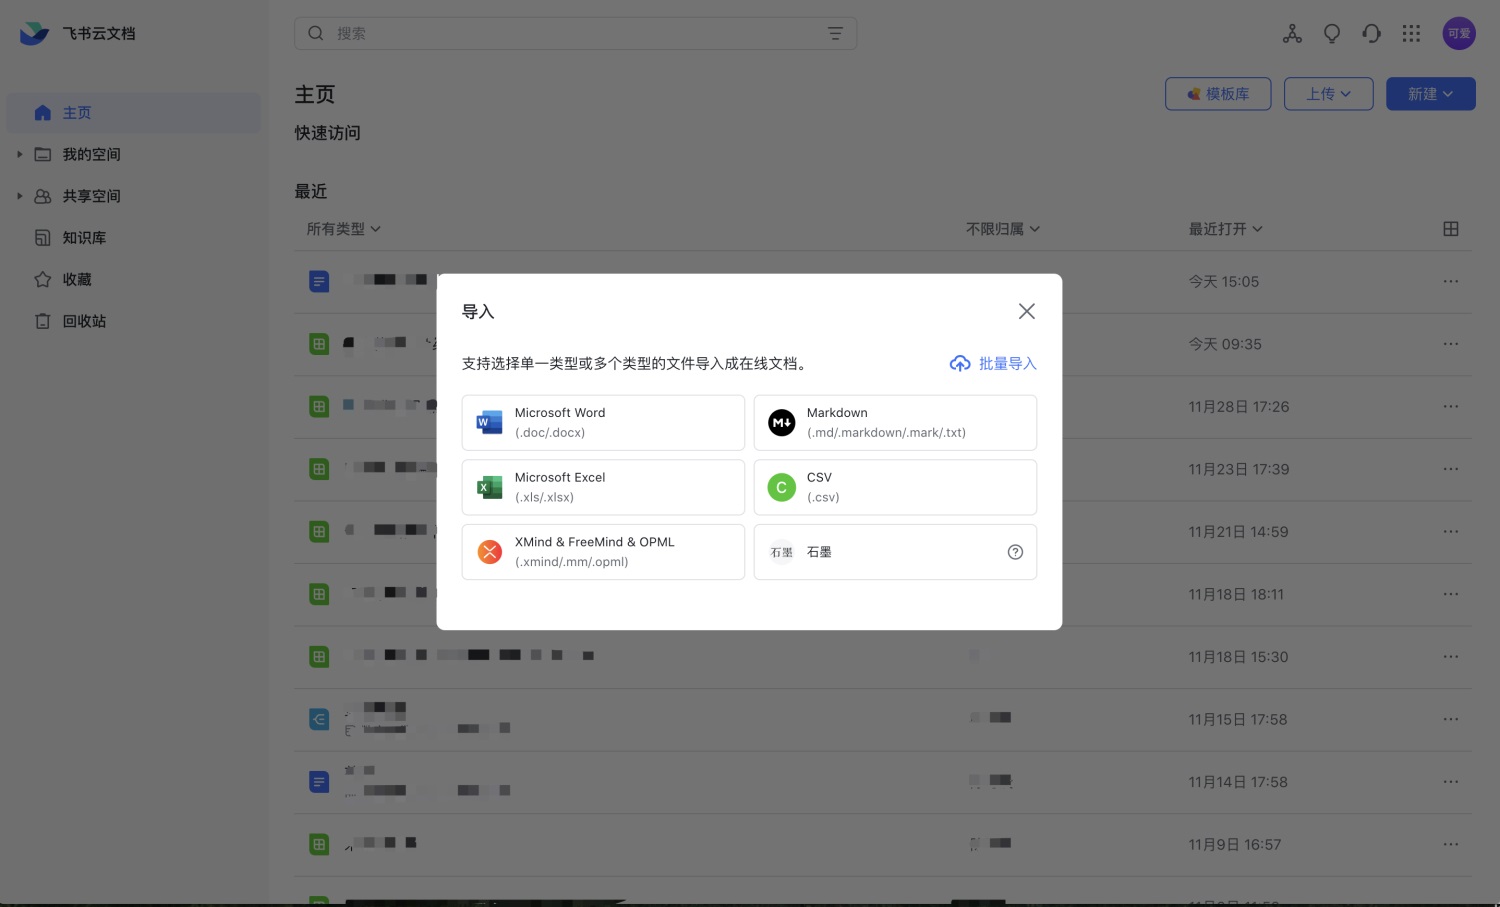Expand 所有类型 filter dropdown
The image size is (1500, 907).
(343, 229)
